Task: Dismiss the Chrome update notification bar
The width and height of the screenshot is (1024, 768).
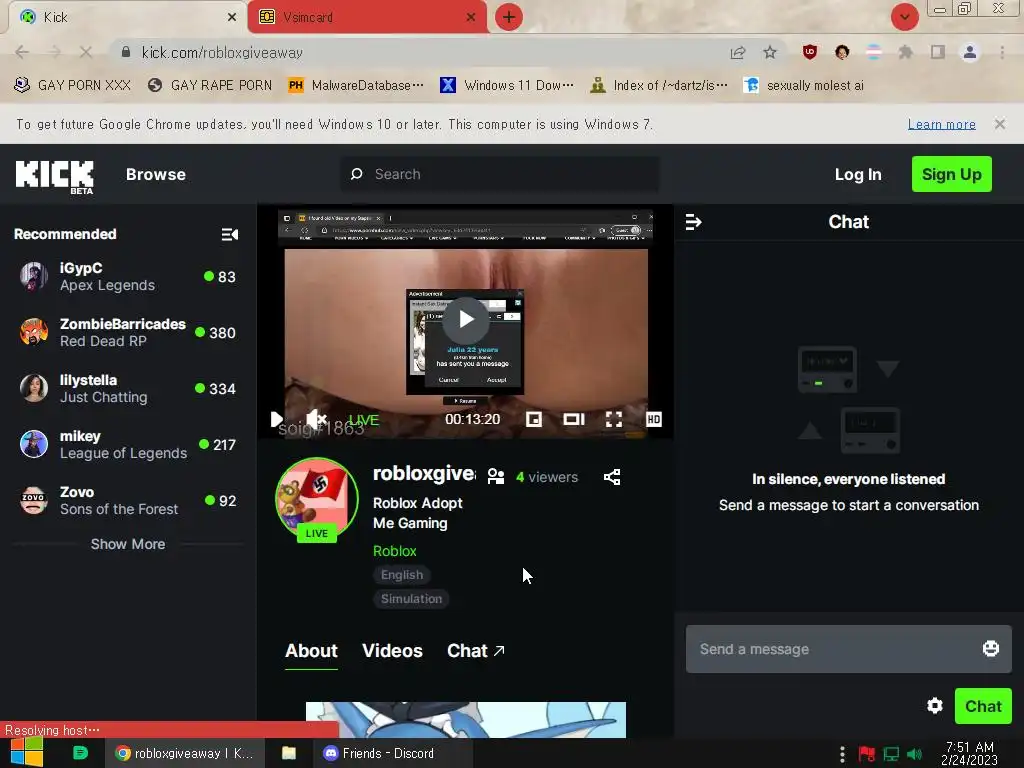Action: pos(999,124)
